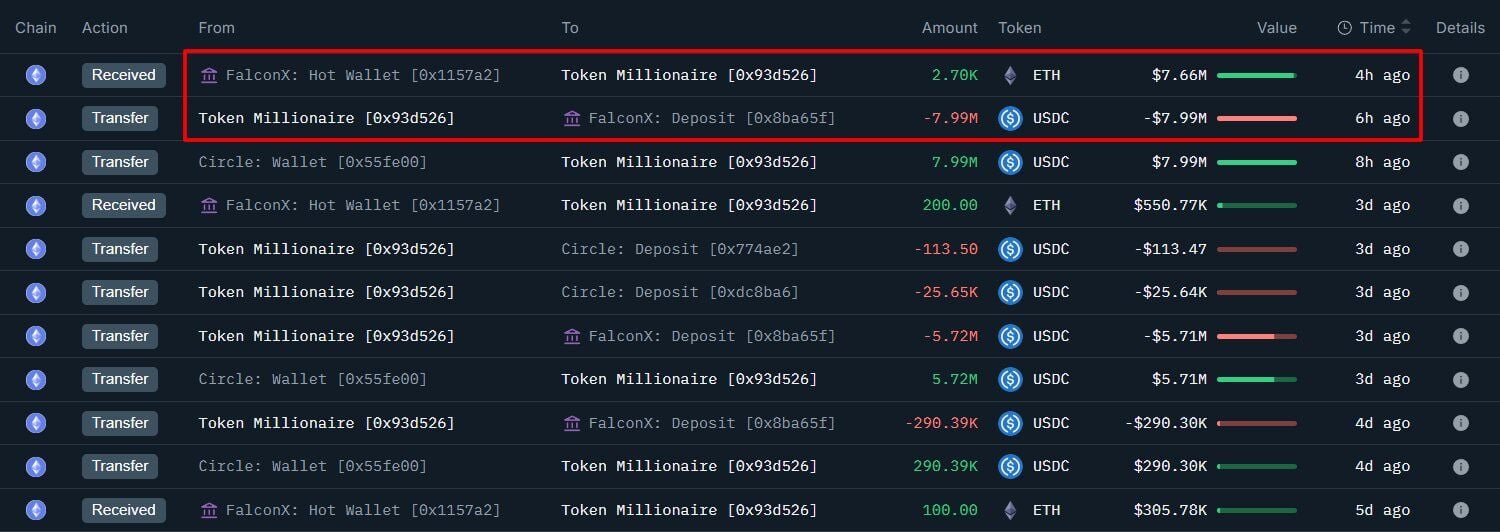Viewport: 1500px width, 532px height.
Task: Click USDC token icon in the -25.65K row
Action: click(x=1010, y=292)
